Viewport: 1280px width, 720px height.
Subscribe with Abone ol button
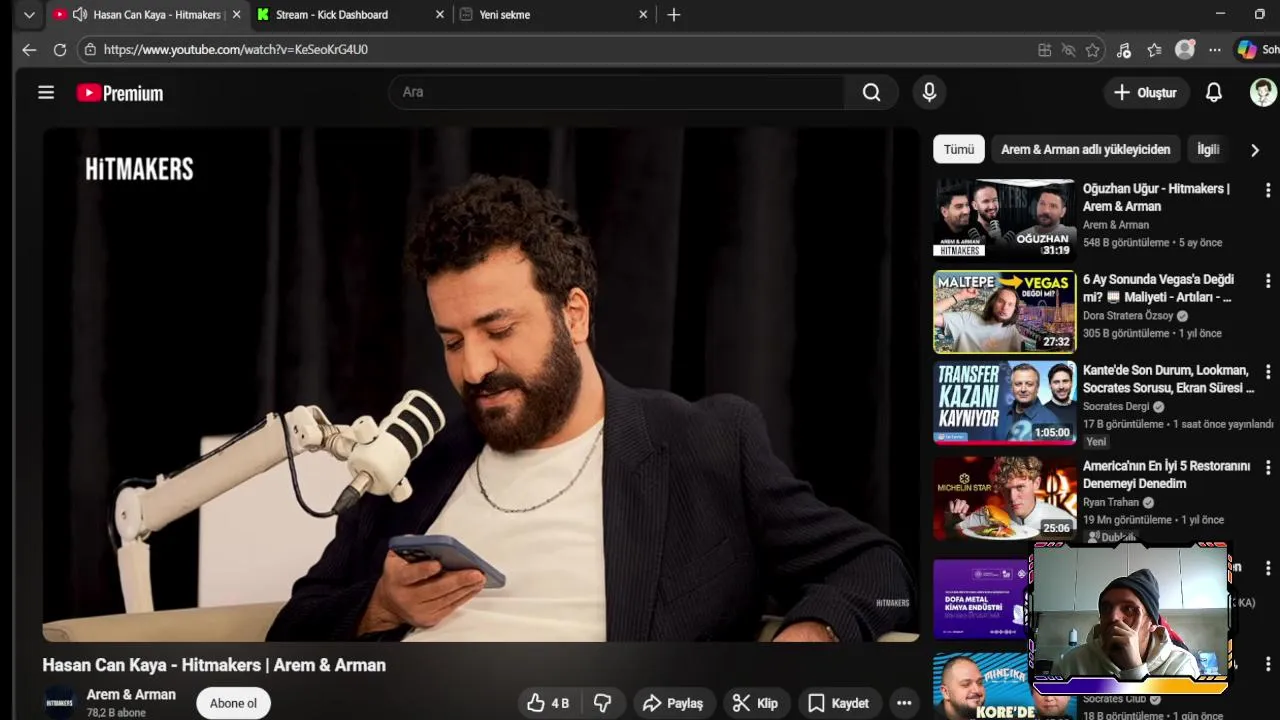tap(233, 703)
